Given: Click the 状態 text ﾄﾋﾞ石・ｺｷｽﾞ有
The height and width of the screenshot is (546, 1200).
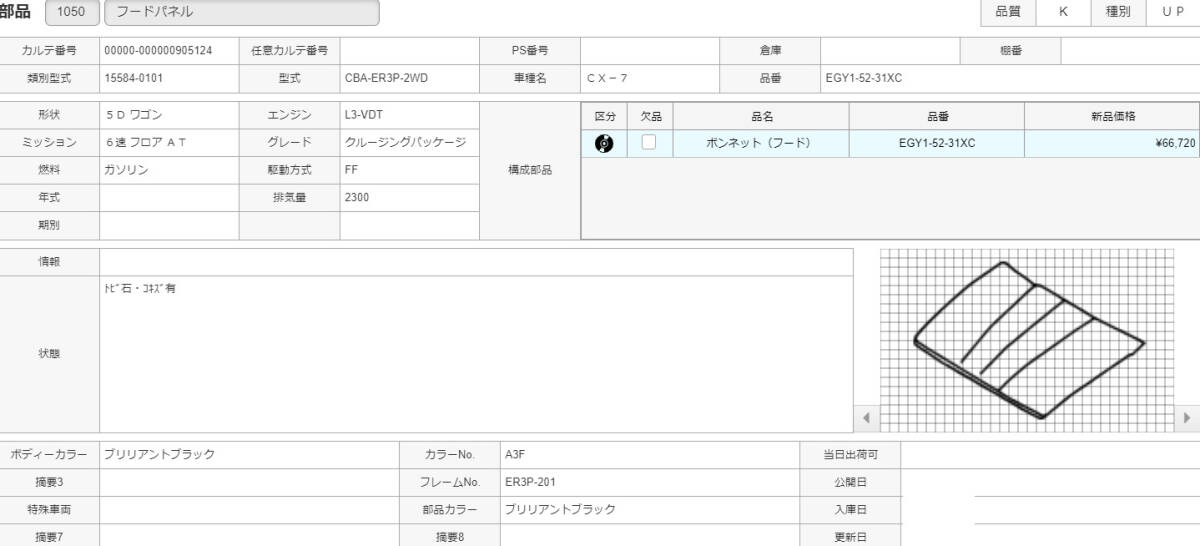Looking at the screenshot, I should pyautogui.click(x=139, y=289).
